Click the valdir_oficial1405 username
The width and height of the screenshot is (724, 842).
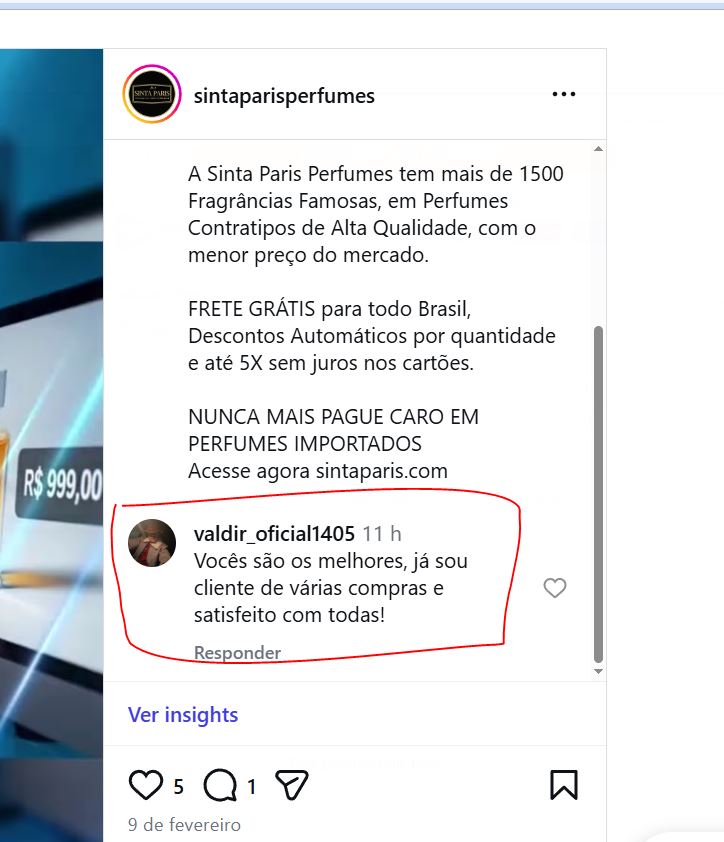[x=274, y=534]
